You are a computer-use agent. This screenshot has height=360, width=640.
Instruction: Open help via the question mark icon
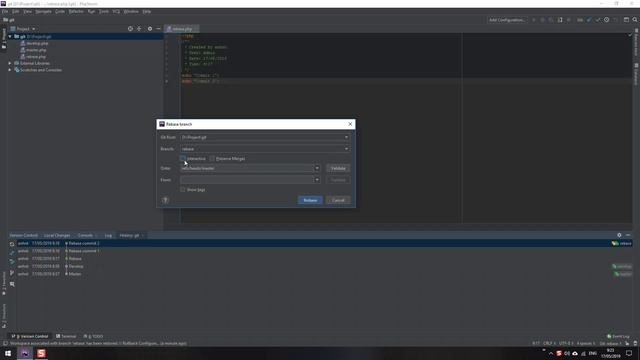pyautogui.click(x=165, y=200)
